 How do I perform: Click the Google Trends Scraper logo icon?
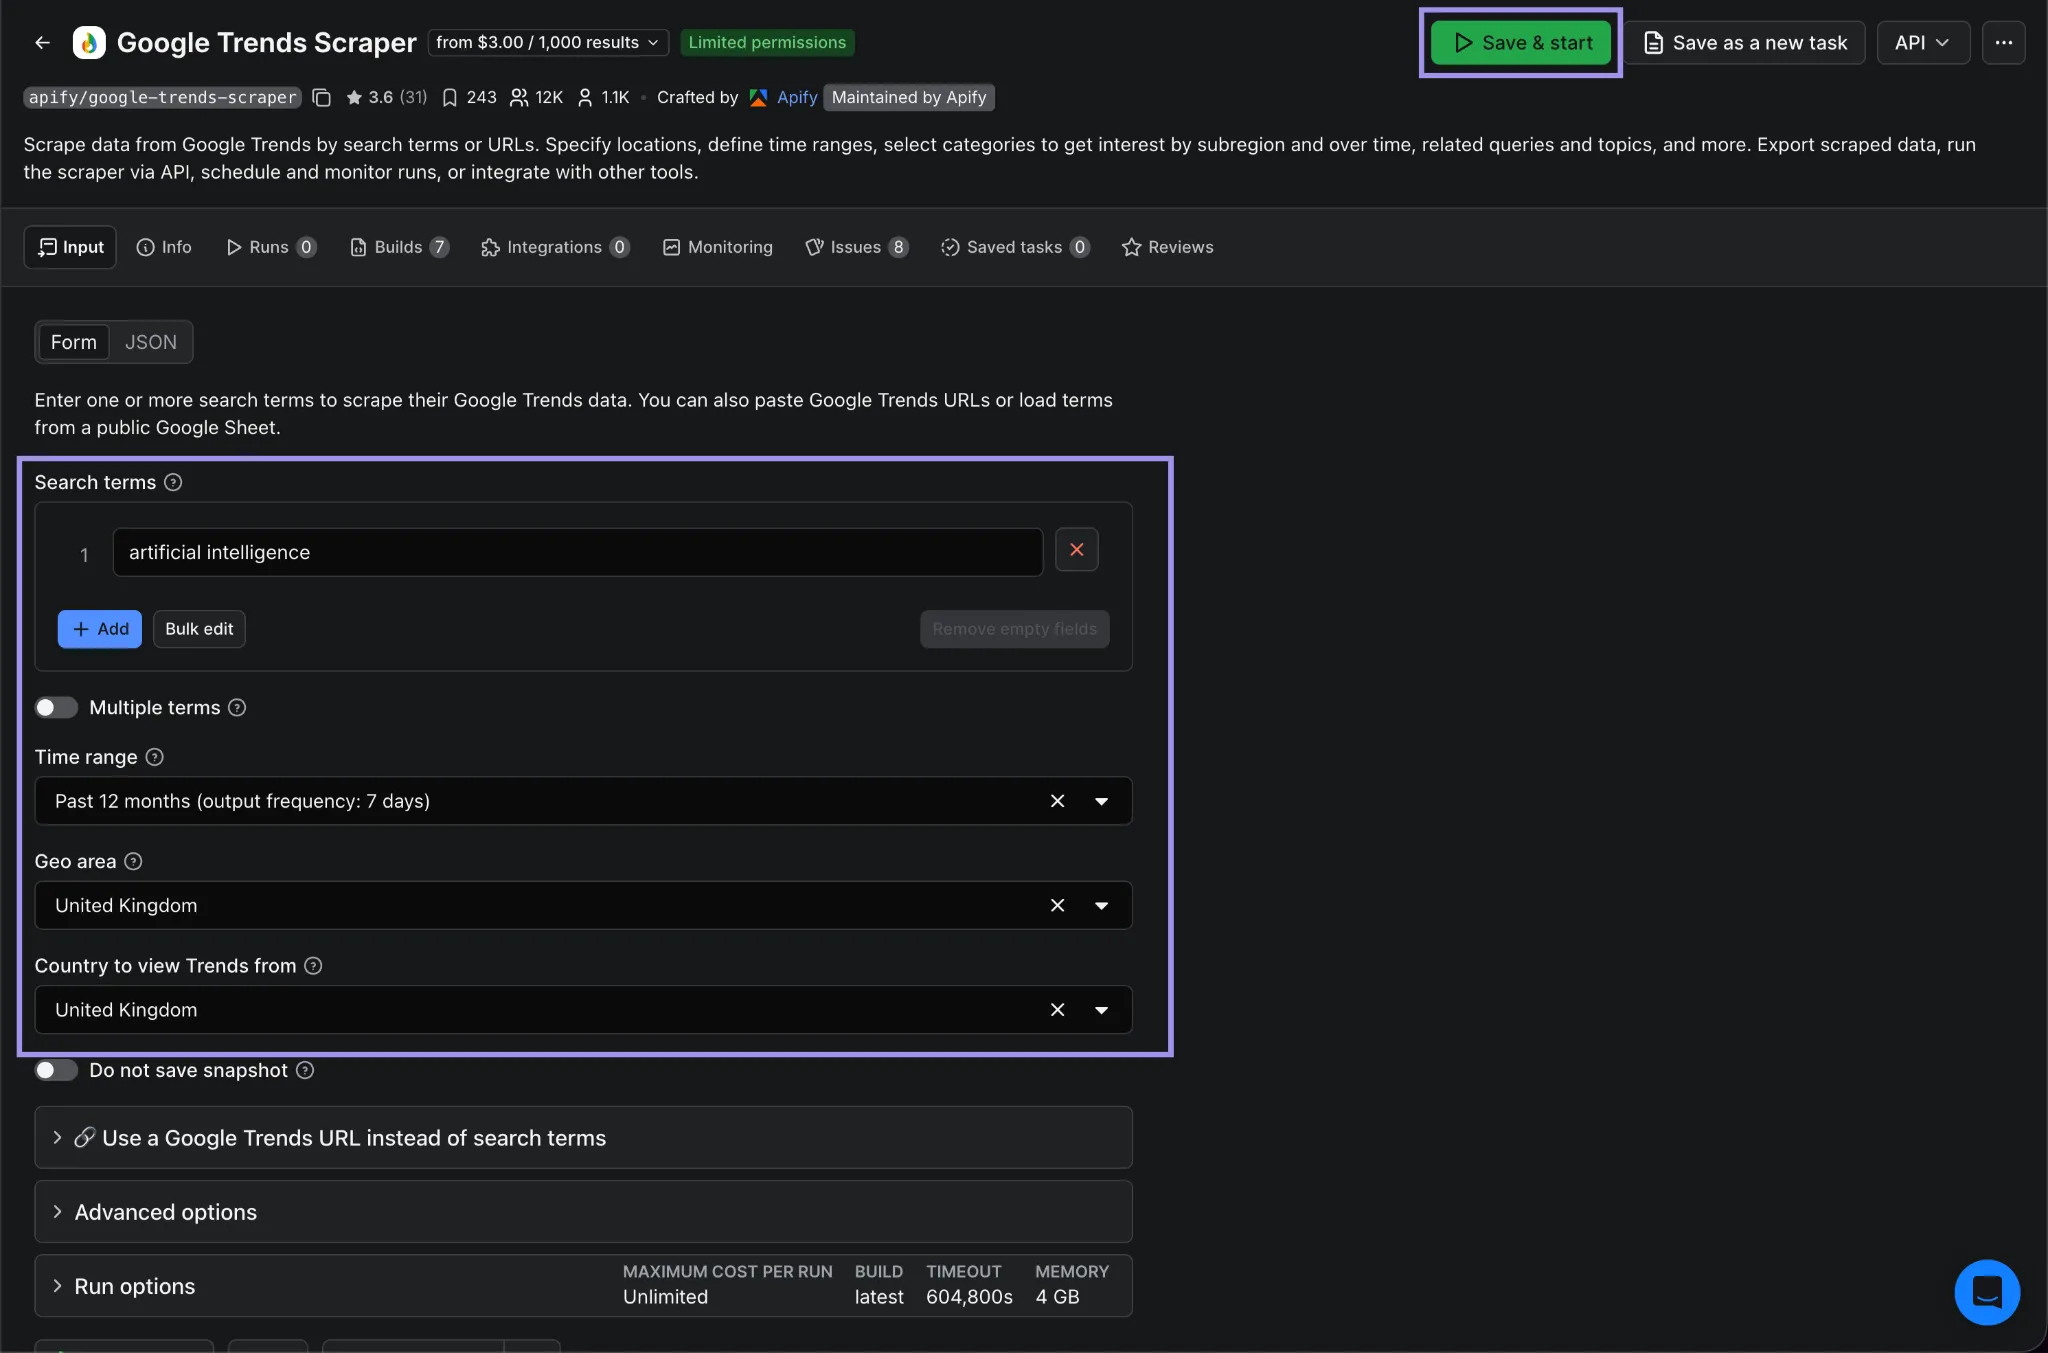[x=89, y=42]
